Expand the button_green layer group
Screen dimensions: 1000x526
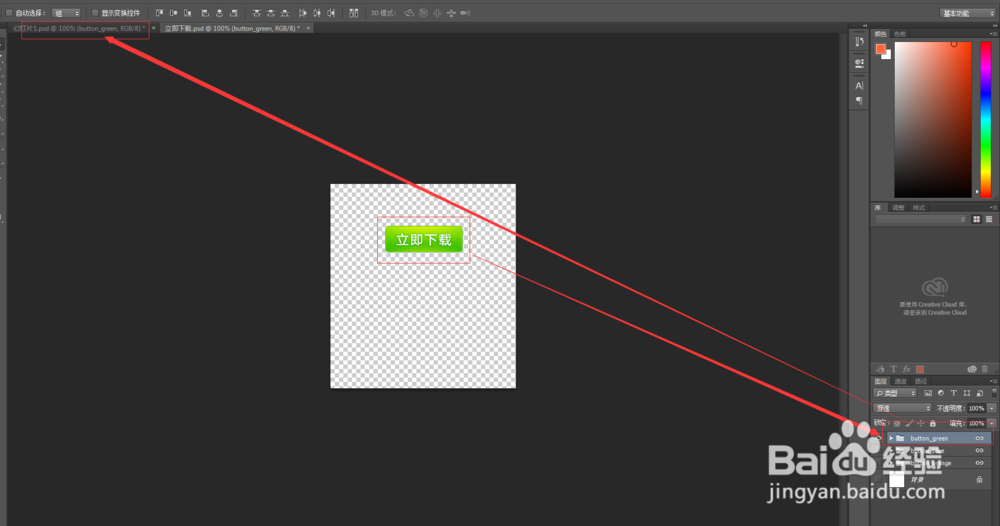(892, 439)
